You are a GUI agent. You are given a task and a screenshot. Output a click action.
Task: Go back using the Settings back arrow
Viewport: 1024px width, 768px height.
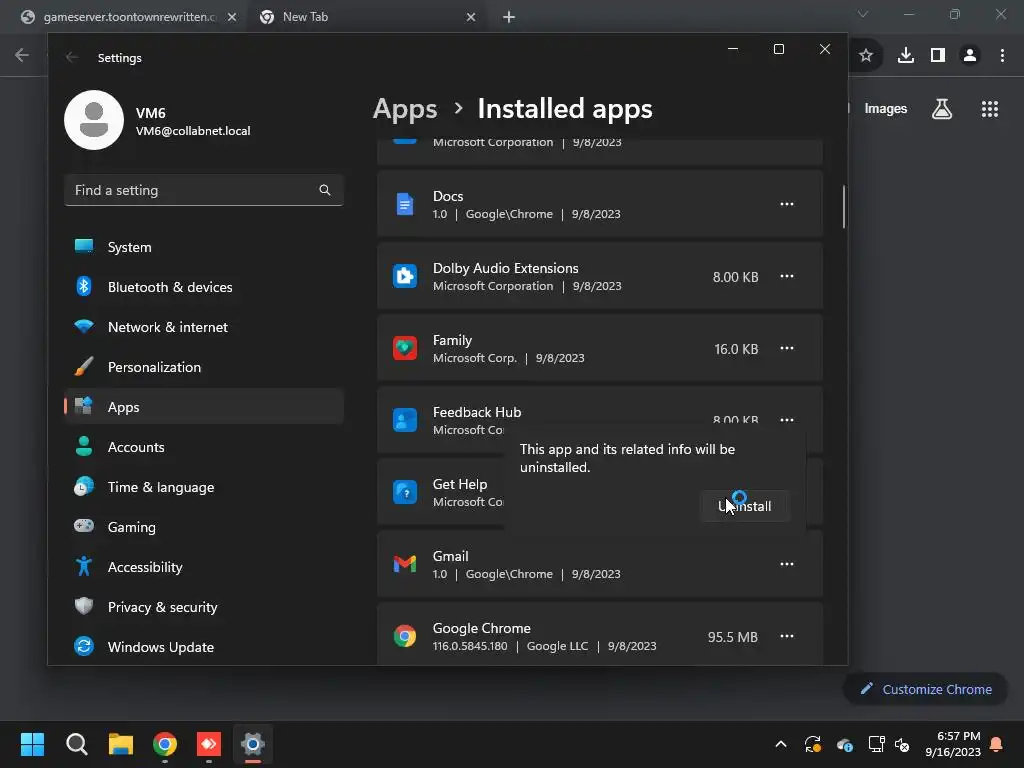click(72, 57)
